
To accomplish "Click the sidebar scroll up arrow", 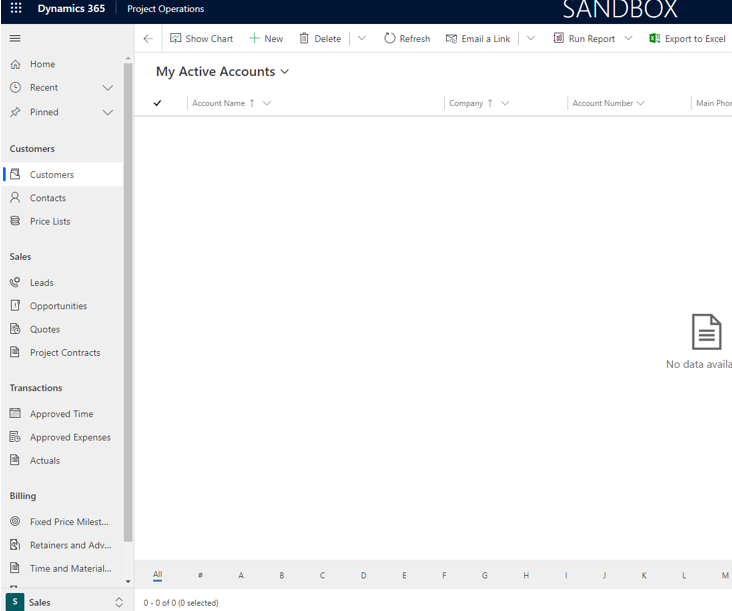I will [128, 58].
